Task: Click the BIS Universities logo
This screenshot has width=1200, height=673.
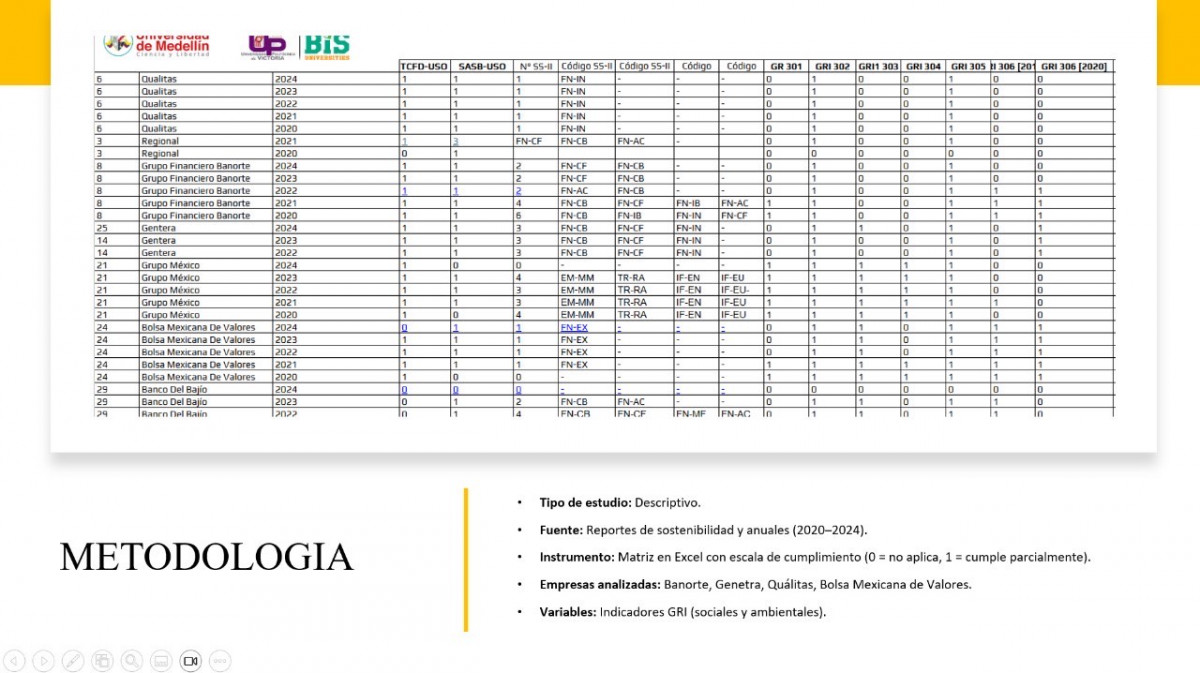Action: [326, 47]
